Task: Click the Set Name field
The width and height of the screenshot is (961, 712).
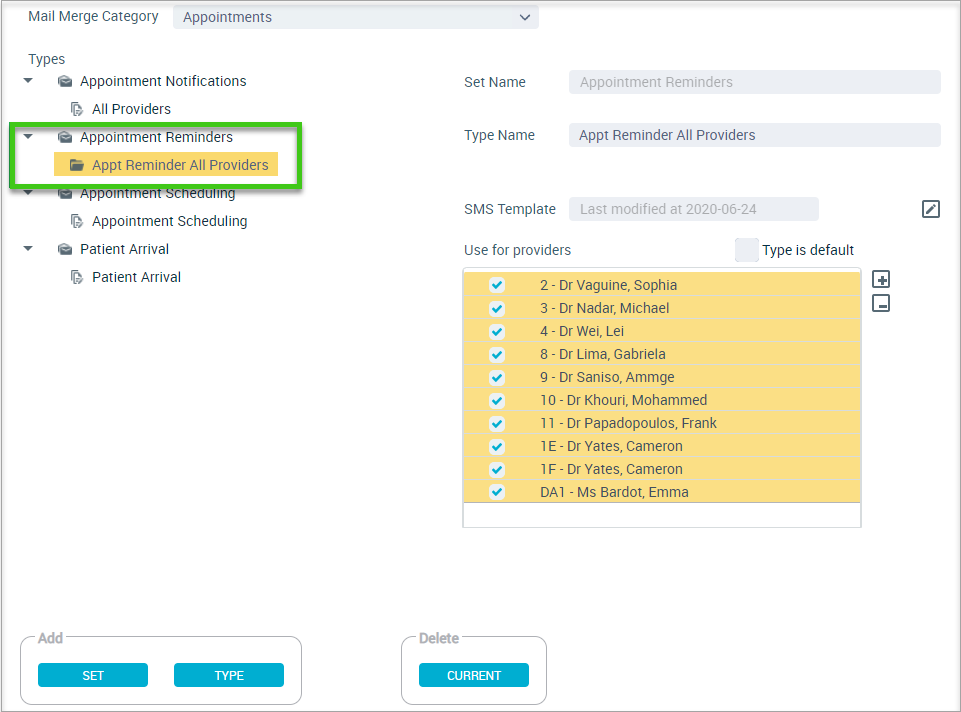Action: pos(754,82)
